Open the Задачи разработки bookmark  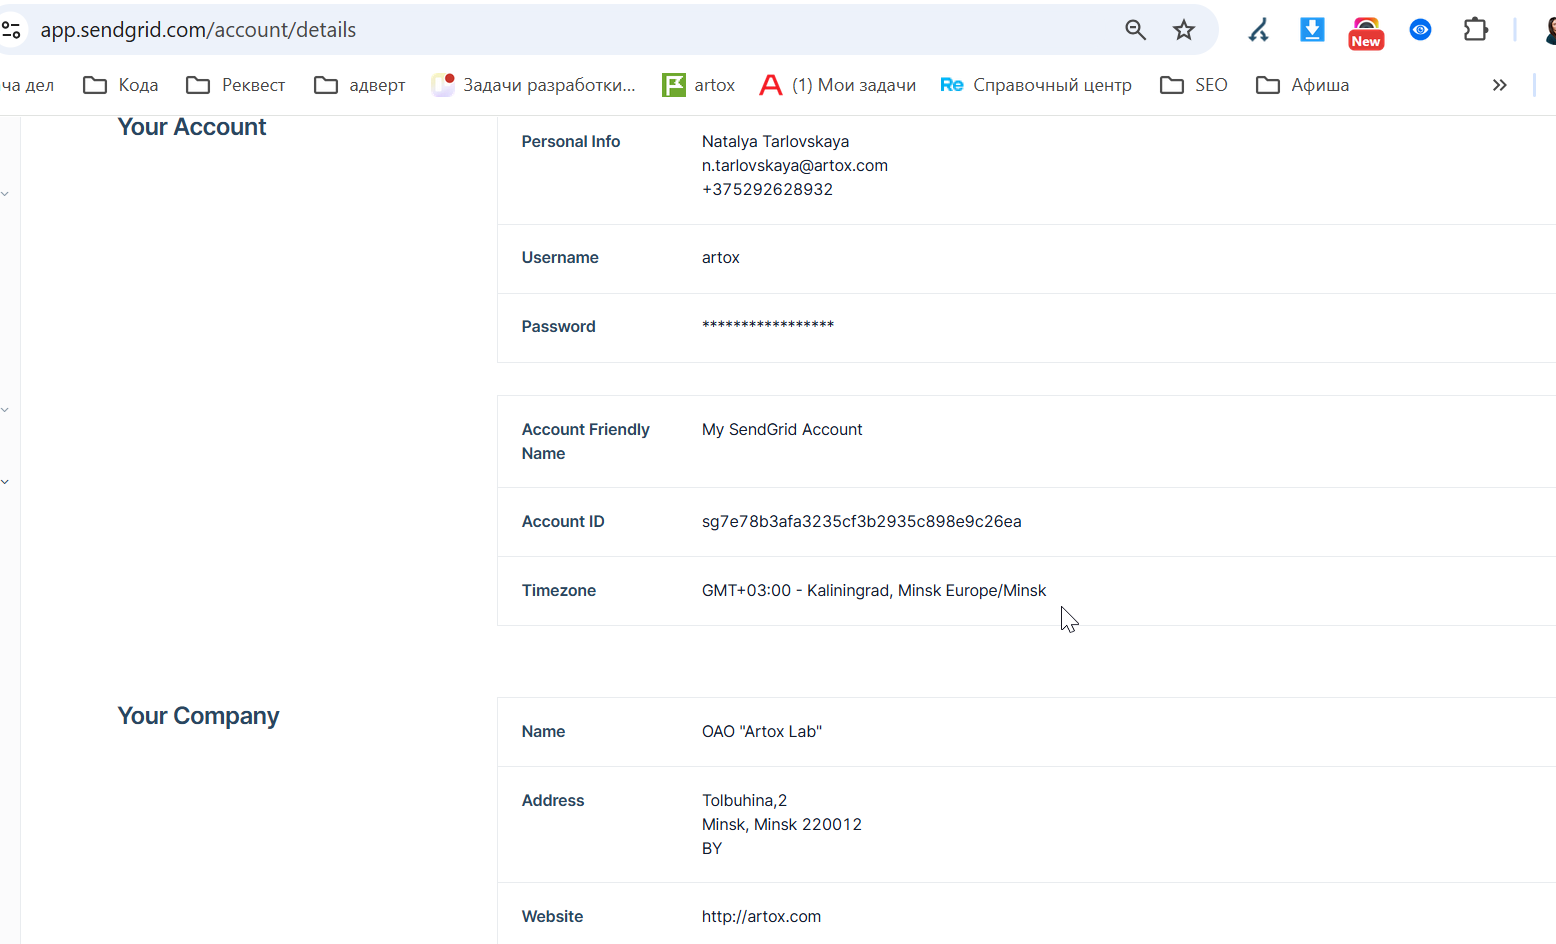[x=534, y=85]
